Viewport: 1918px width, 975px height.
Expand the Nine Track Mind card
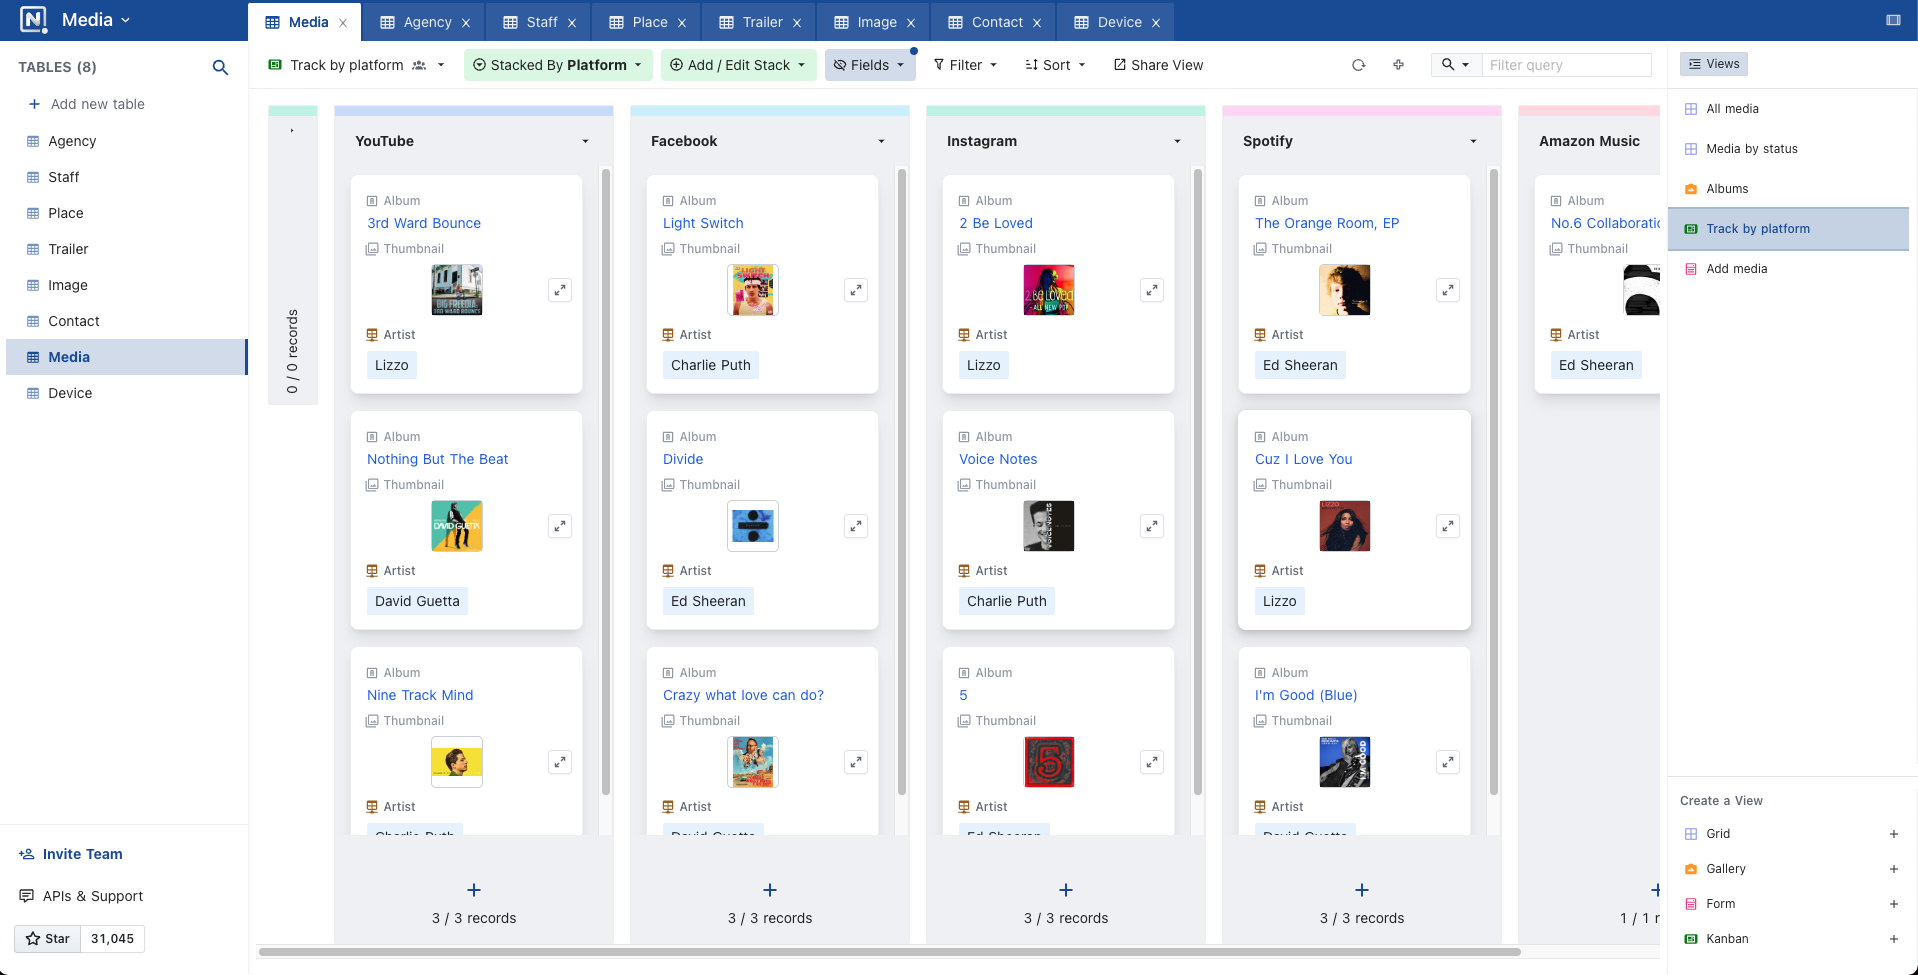click(560, 762)
